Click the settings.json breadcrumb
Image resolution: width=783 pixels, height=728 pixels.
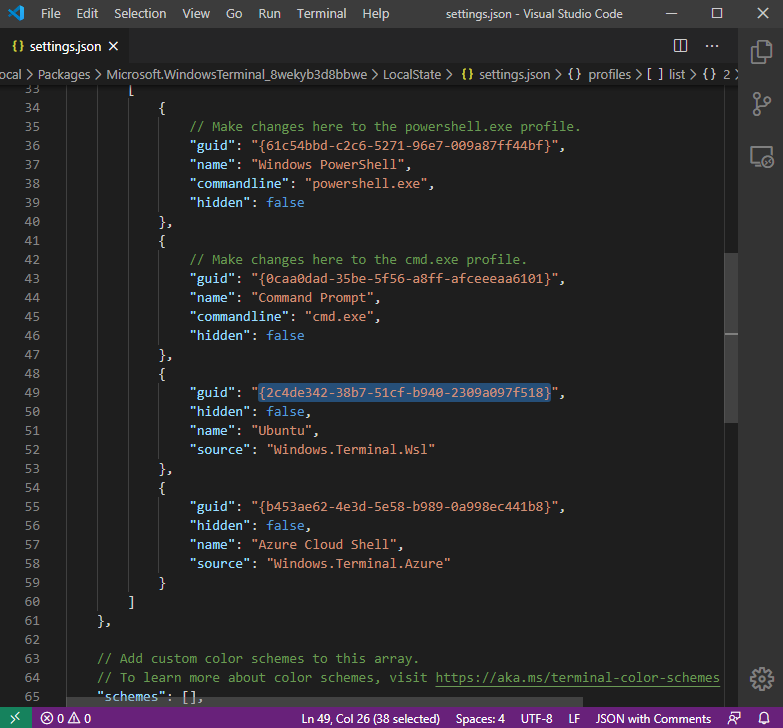coord(505,74)
